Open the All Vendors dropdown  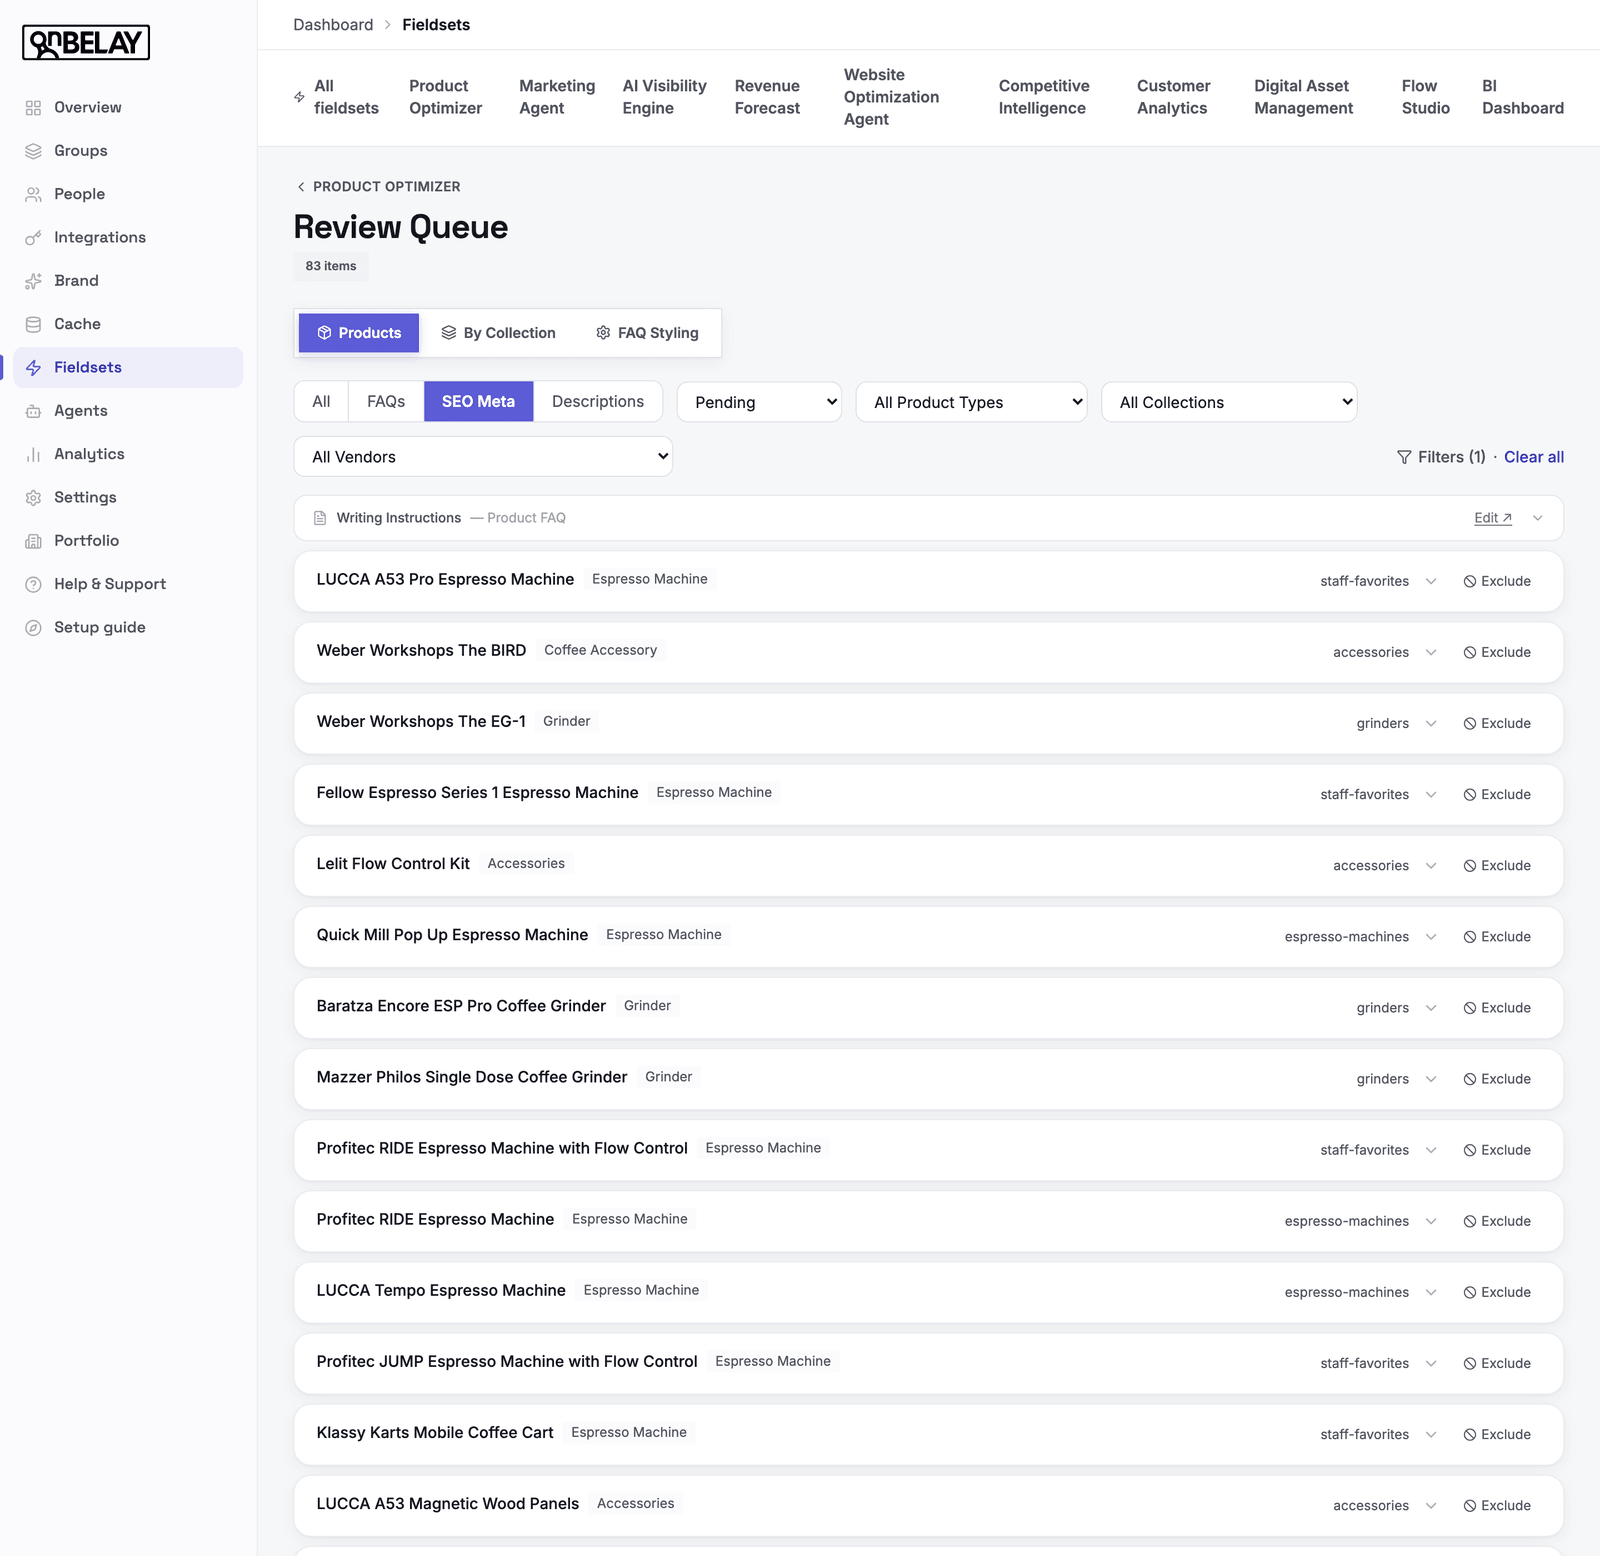(x=483, y=457)
